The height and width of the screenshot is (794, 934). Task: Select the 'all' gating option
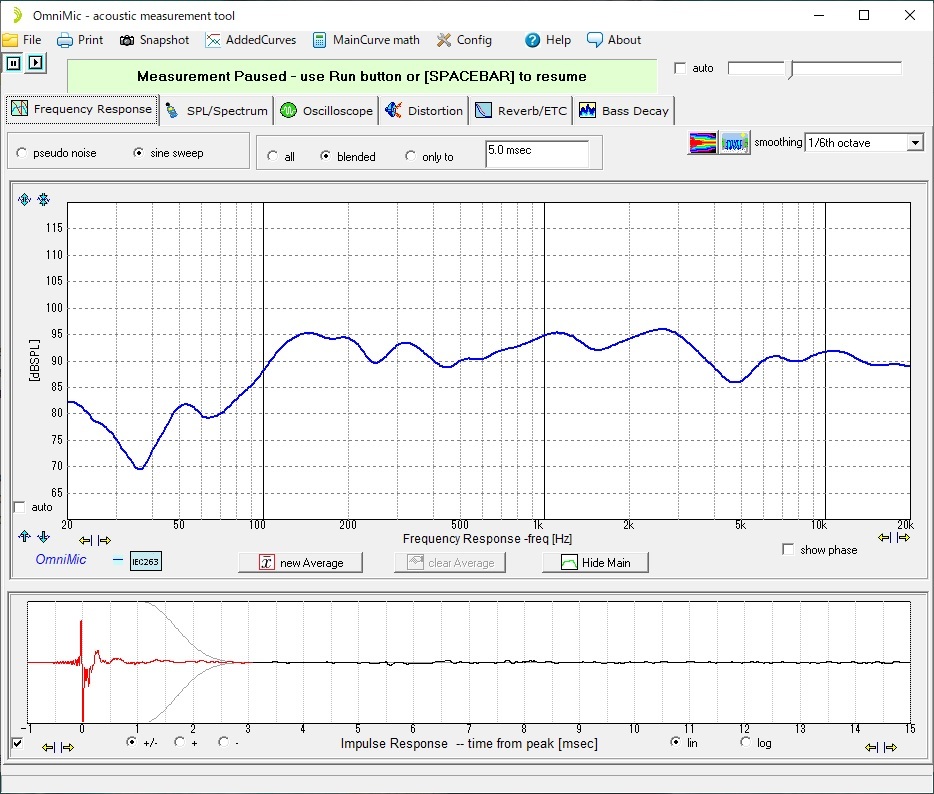(x=272, y=156)
